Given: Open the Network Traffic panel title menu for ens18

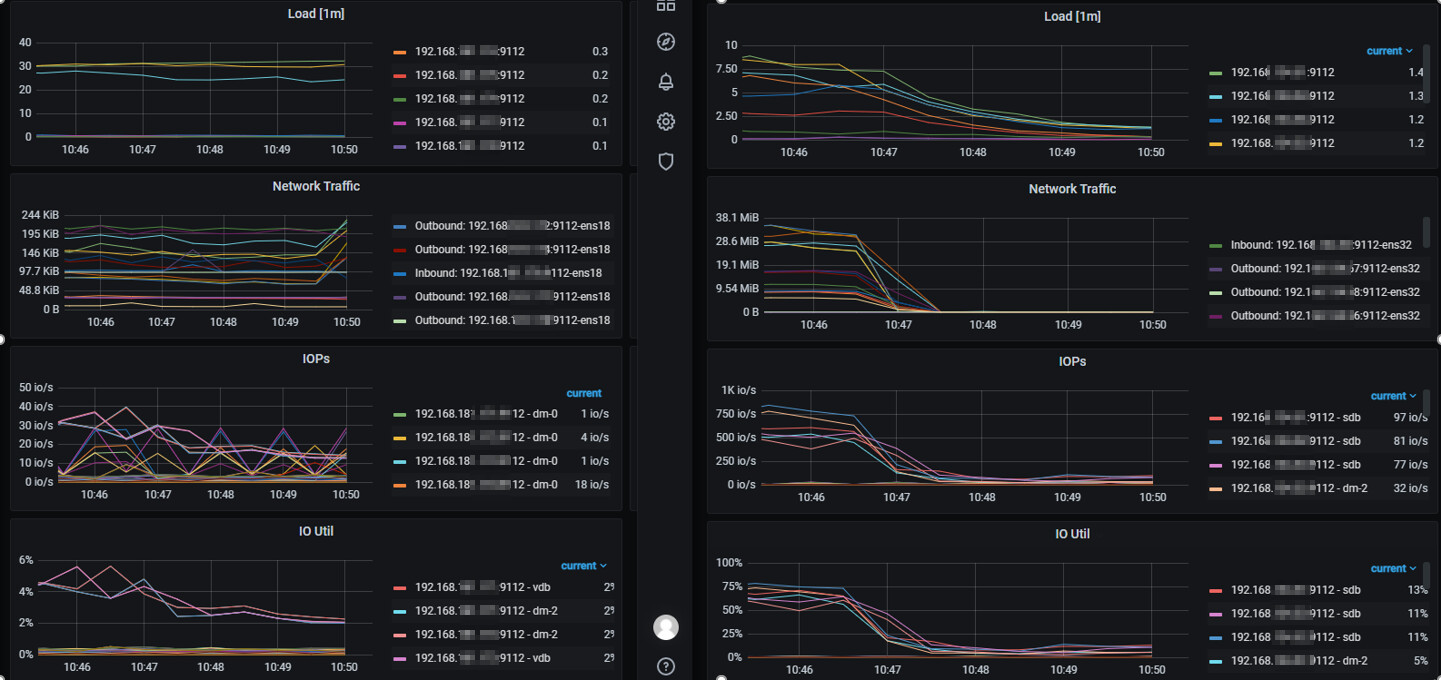Looking at the screenshot, I should [x=316, y=186].
